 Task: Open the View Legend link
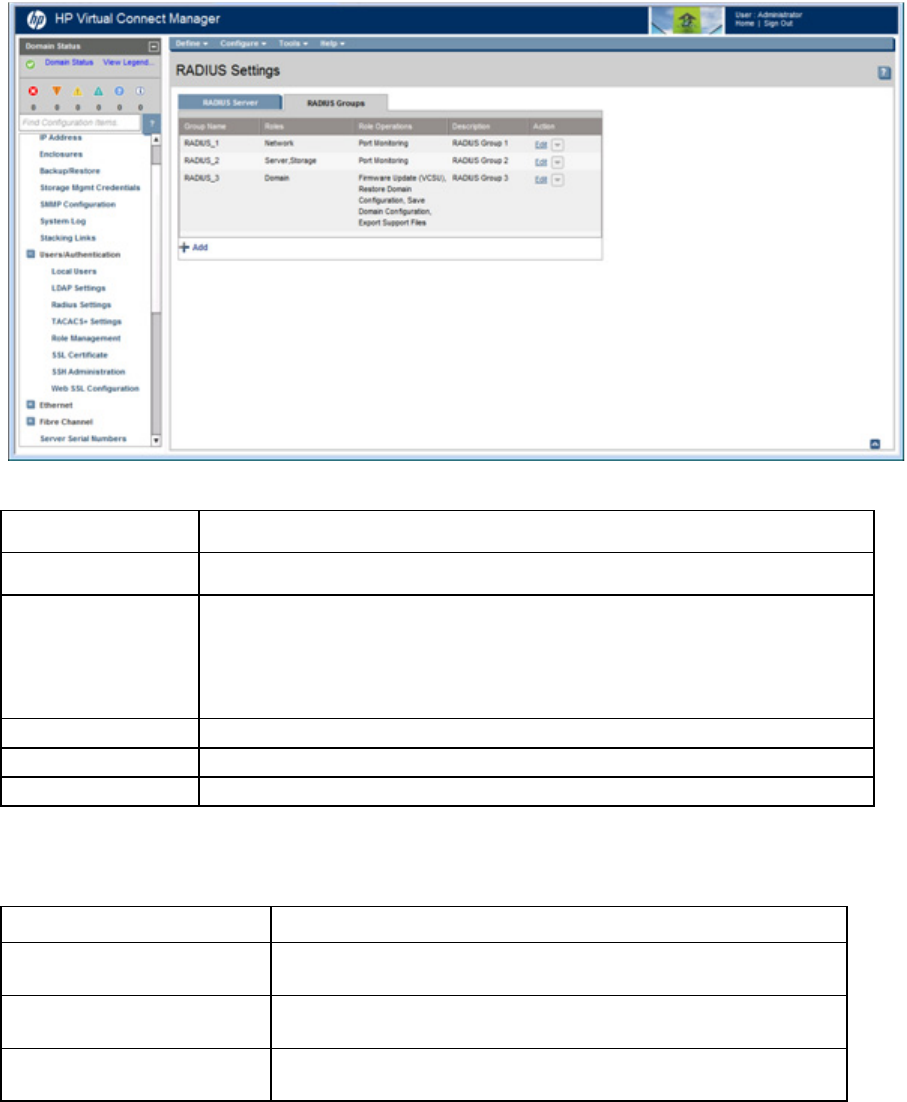pos(128,63)
